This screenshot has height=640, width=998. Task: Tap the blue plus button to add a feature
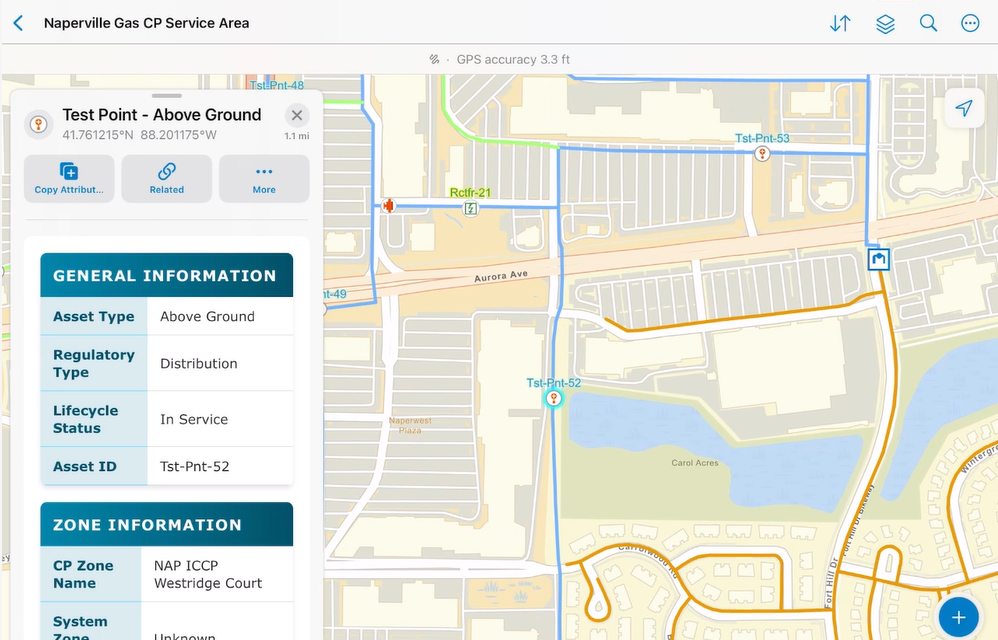957,617
